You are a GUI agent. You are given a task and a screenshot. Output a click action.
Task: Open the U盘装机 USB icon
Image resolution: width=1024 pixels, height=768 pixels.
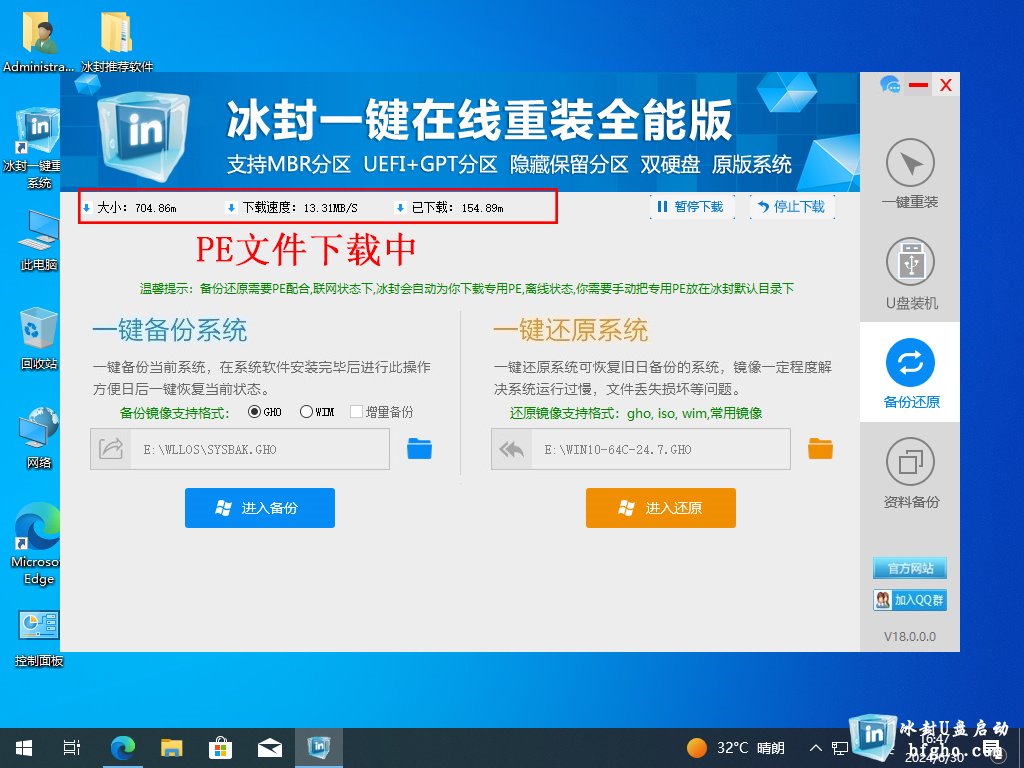pos(910,263)
